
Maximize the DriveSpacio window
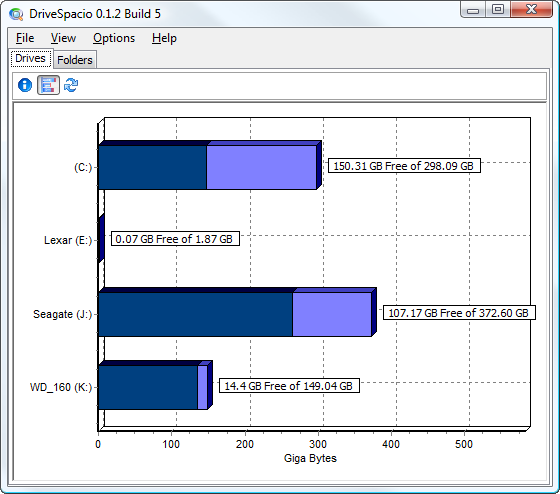pyautogui.click(x=498, y=9)
